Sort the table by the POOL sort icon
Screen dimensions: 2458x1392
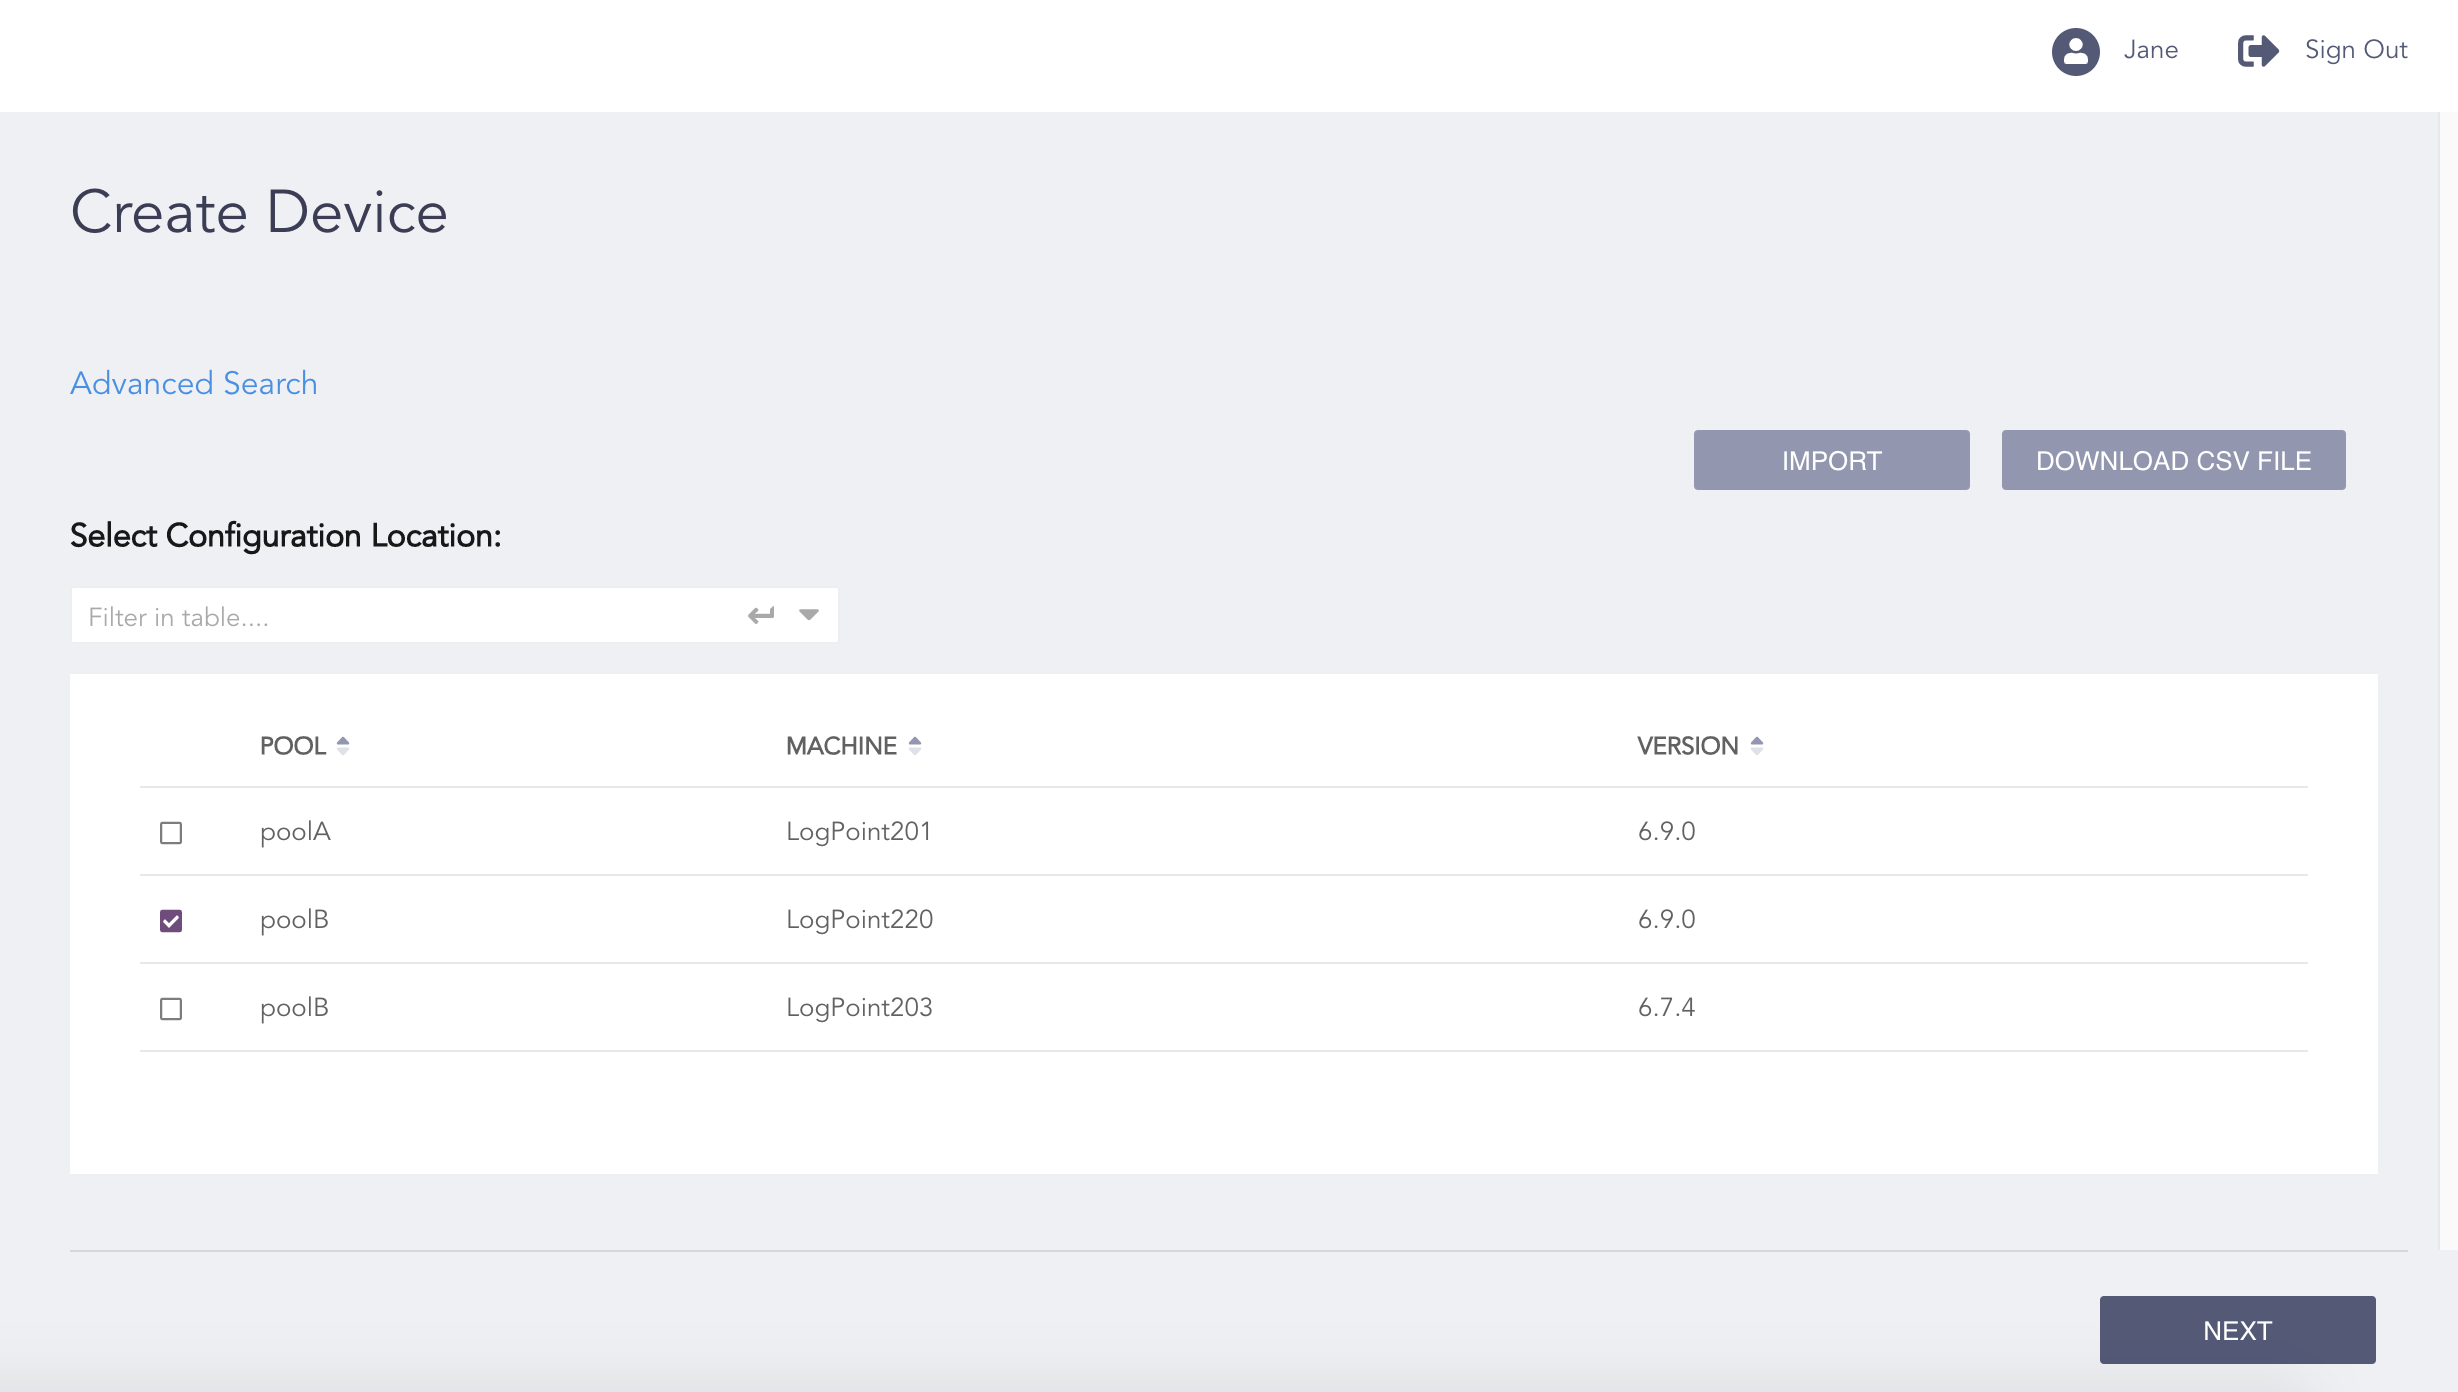pos(343,746)
